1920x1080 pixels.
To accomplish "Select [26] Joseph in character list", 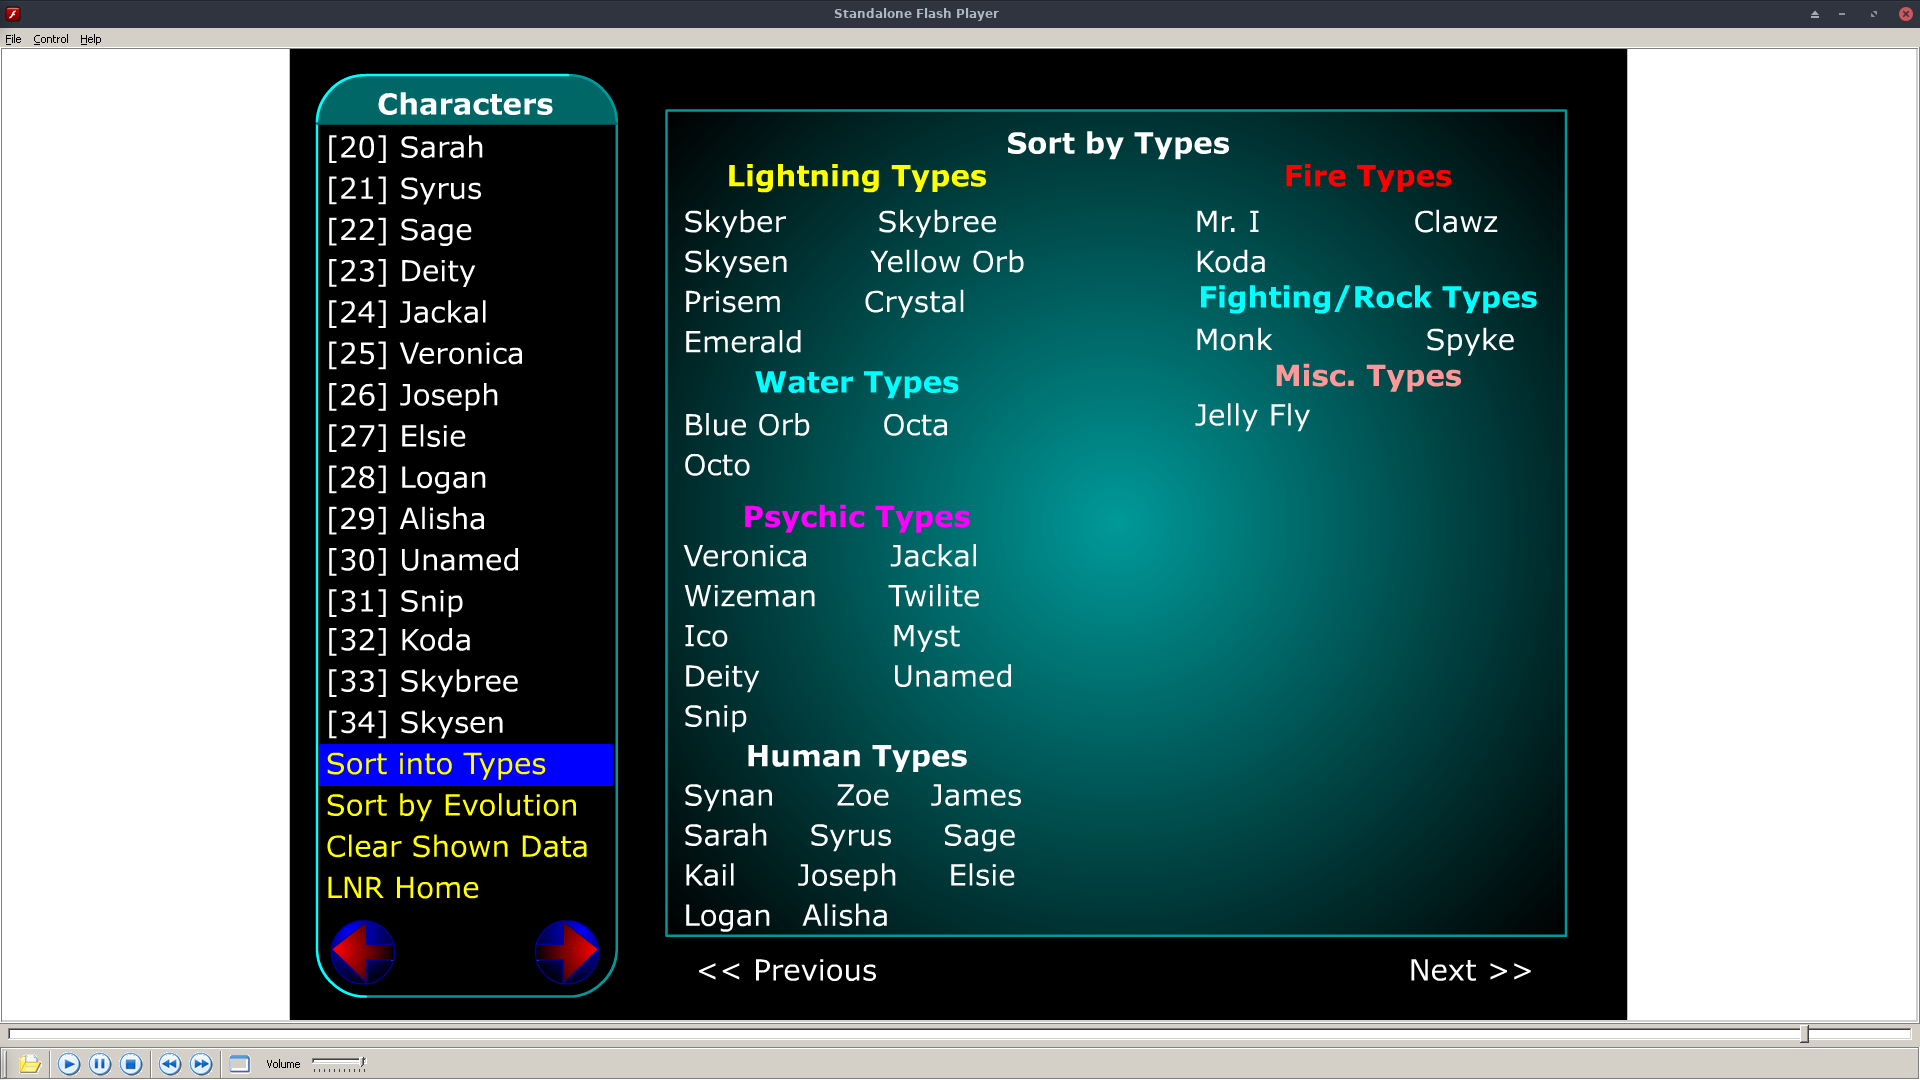I will click(412, 395).
